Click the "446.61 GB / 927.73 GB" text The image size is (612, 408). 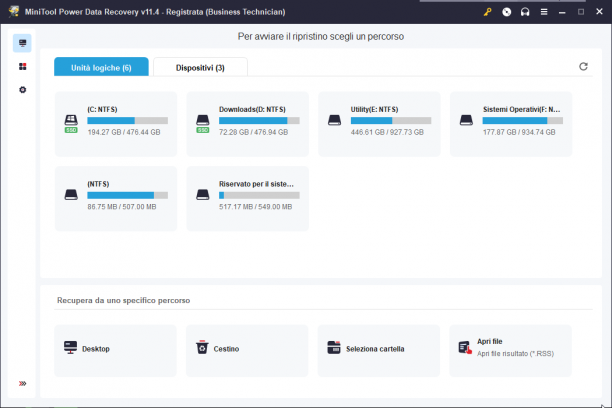pyautogui.click(x=387, y=132)
